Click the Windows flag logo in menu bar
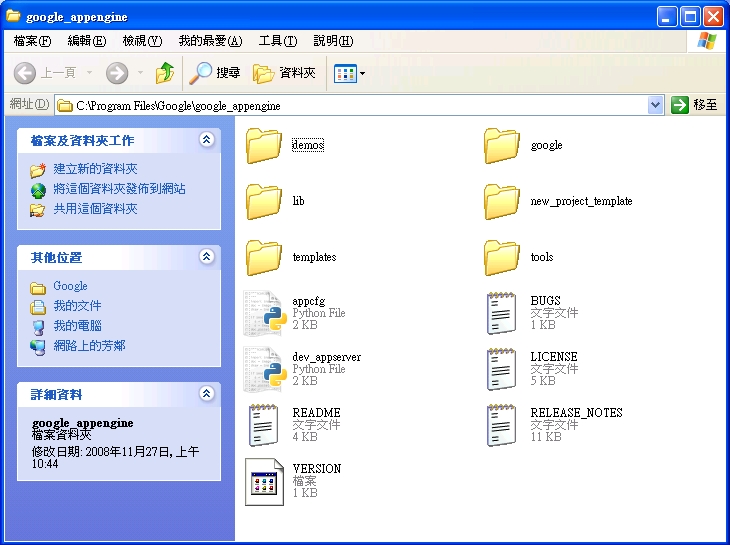This screenshot has height=545, width=730. click(x=707, y=41)
